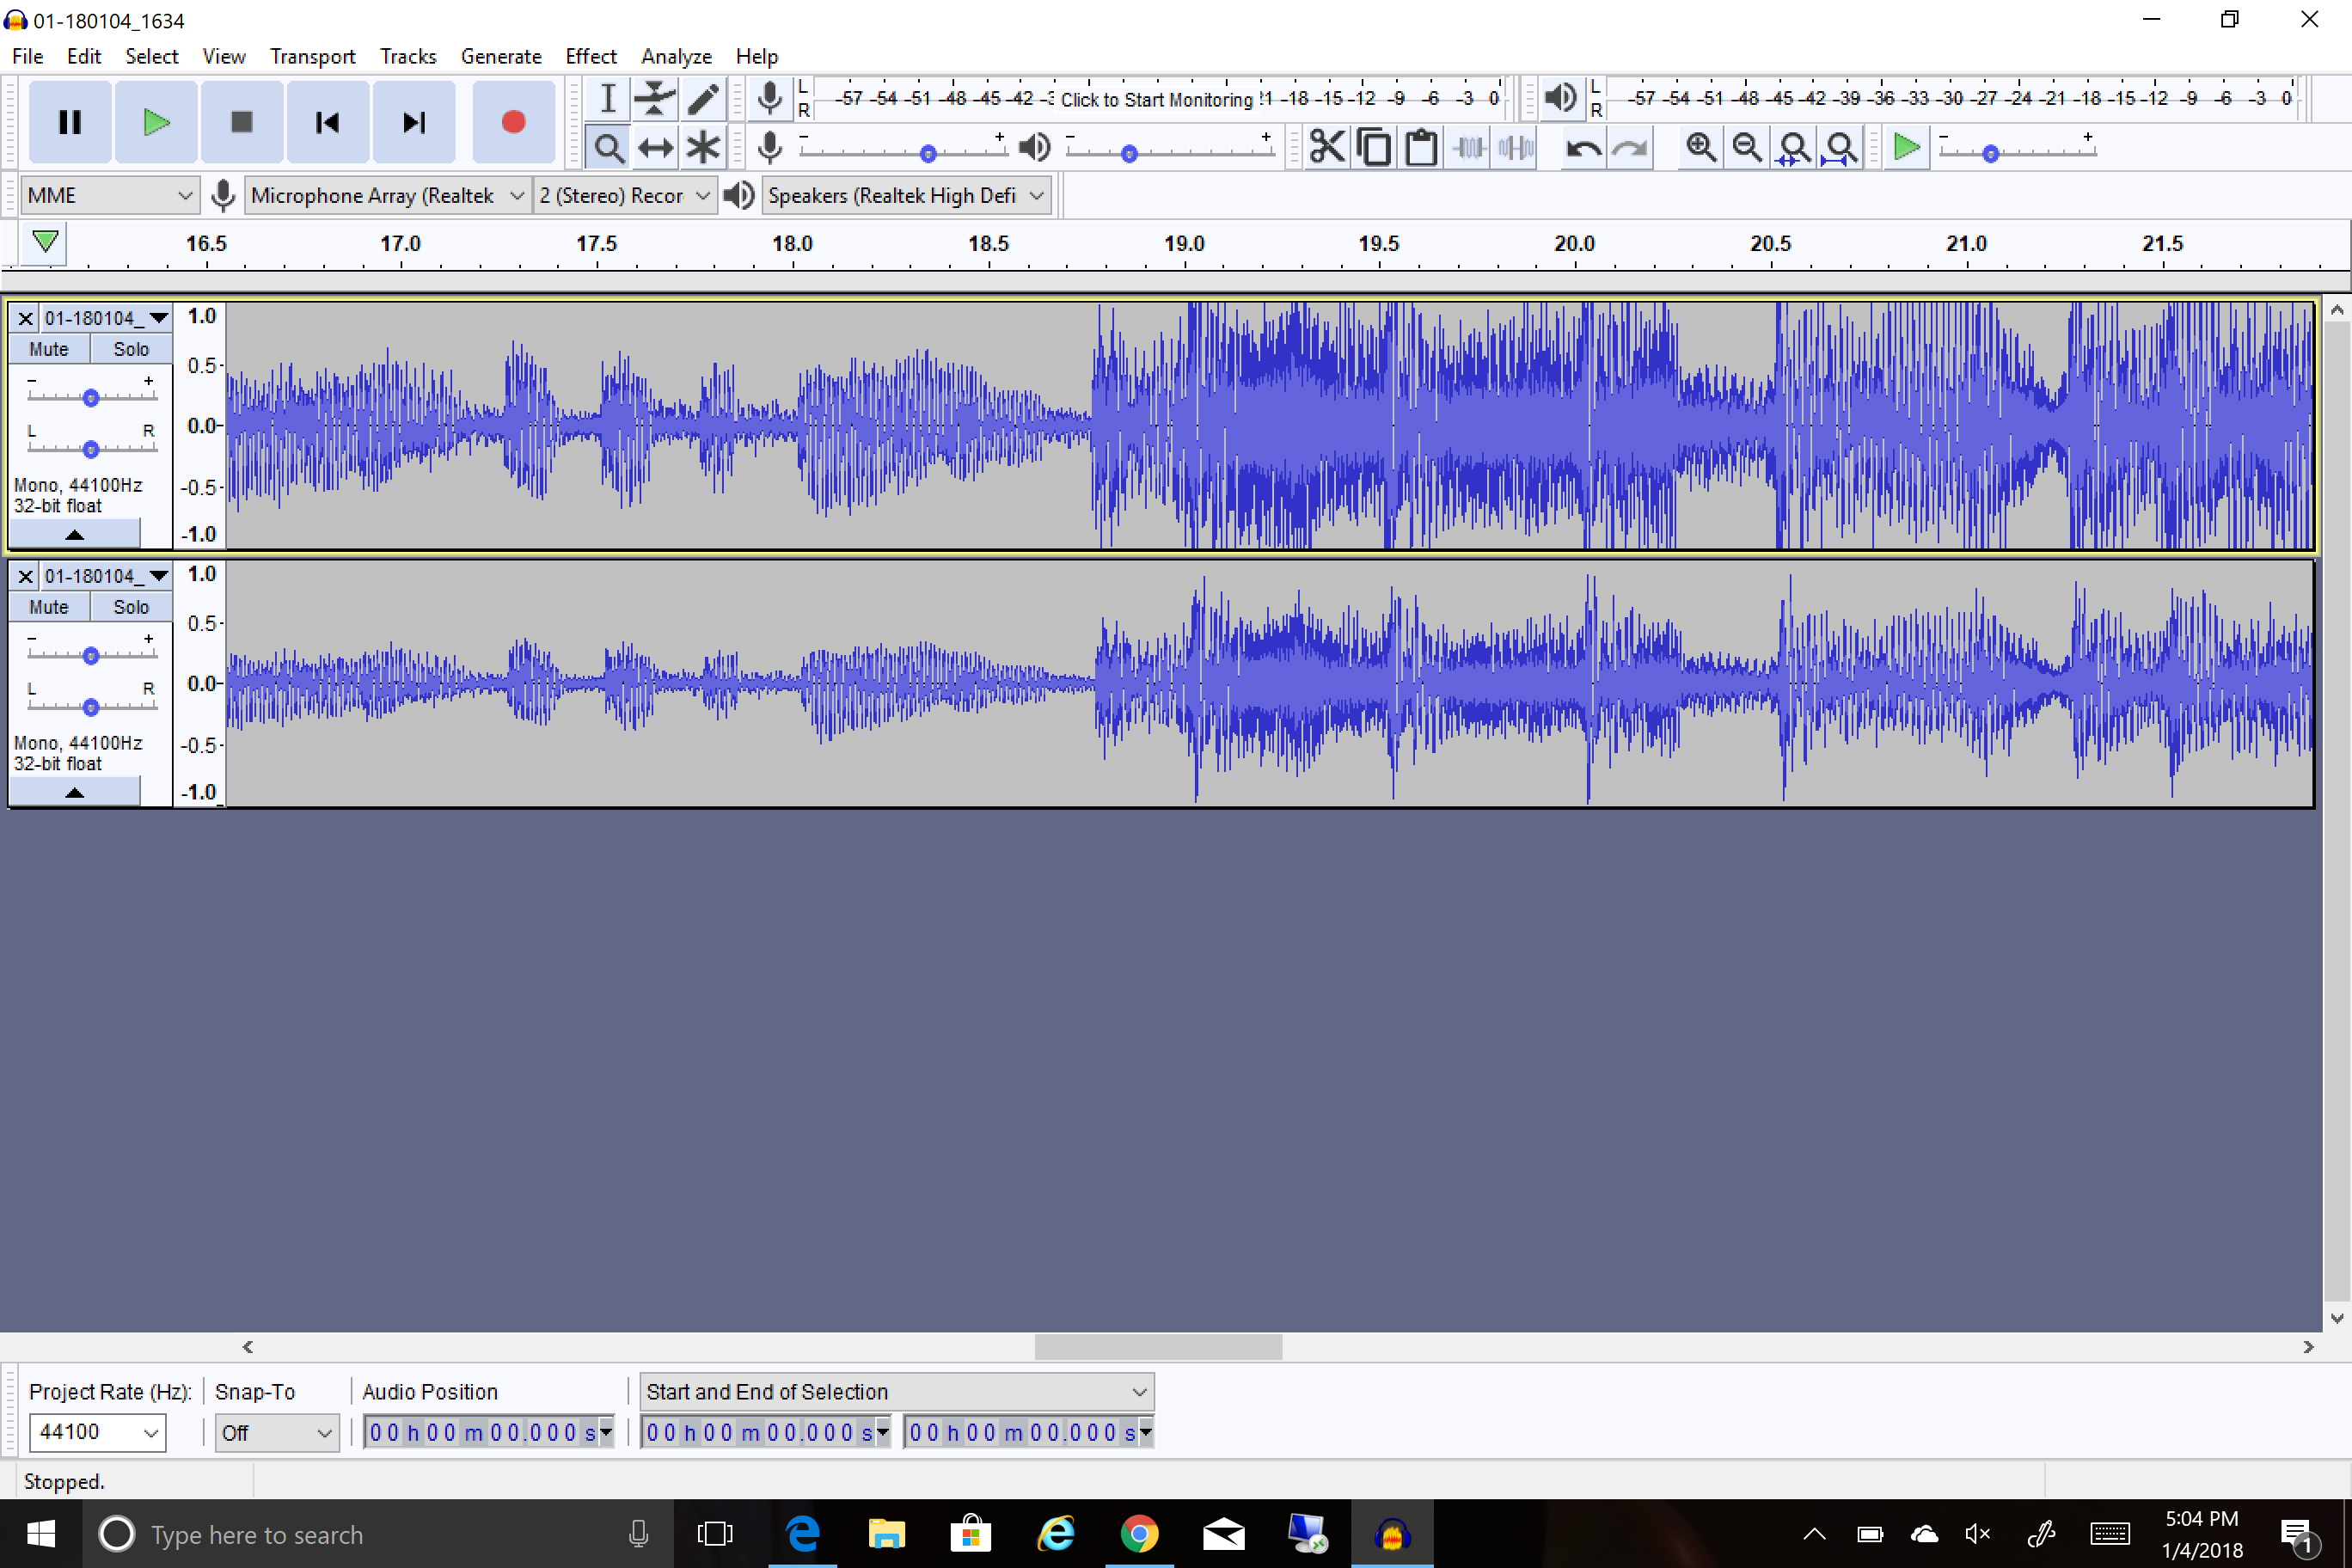This screenshot has width=2352, height=1568.
Task: Click the playback volume slider handle
Action: tap(1129, 153)
